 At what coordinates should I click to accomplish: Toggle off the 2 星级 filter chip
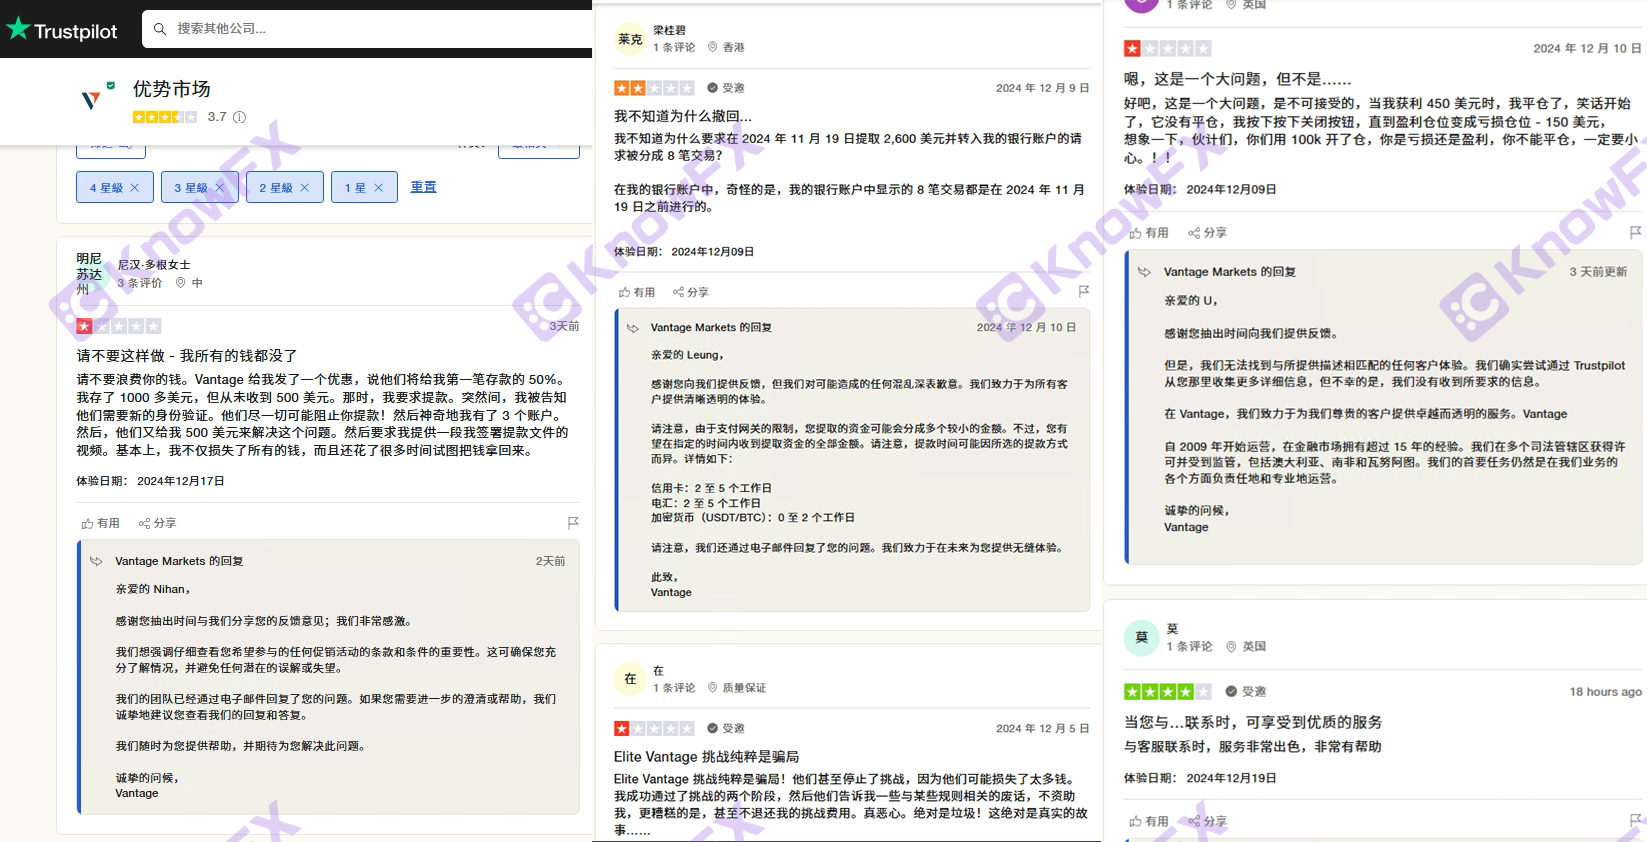pyautogui.click(x=284, y=187)
